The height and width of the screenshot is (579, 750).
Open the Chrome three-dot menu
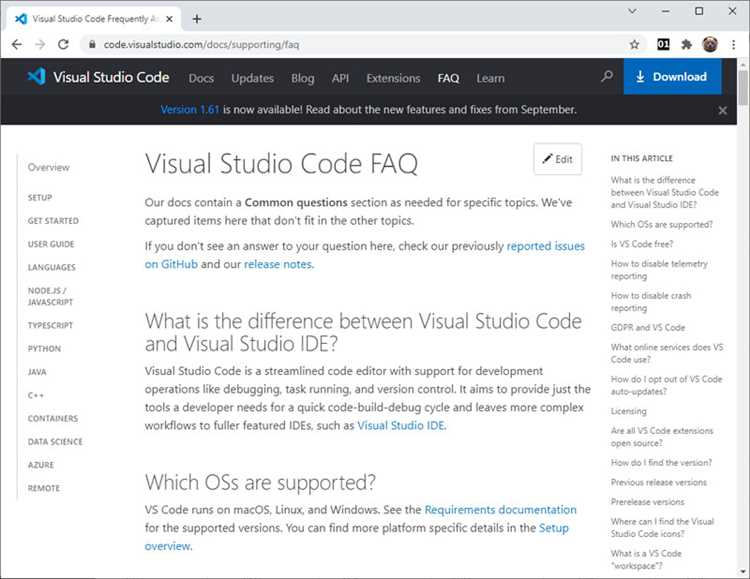tap(733, 45)
